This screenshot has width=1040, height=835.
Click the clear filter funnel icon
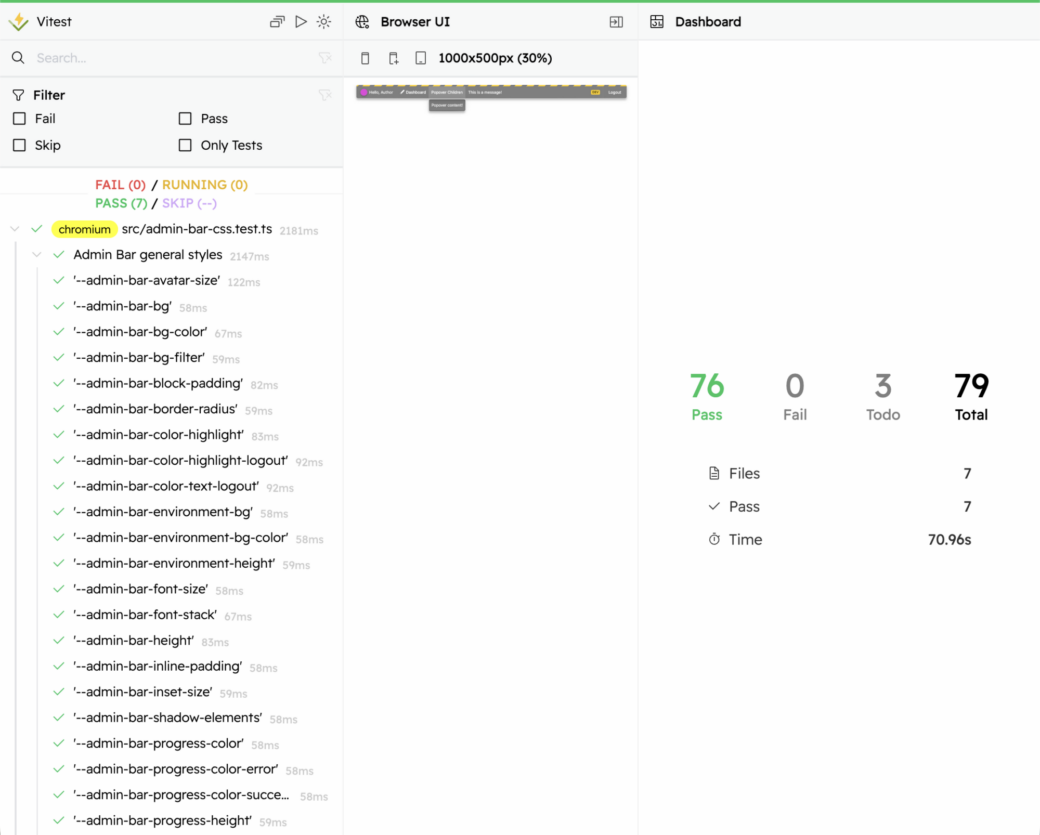click(x=324, y=95)
